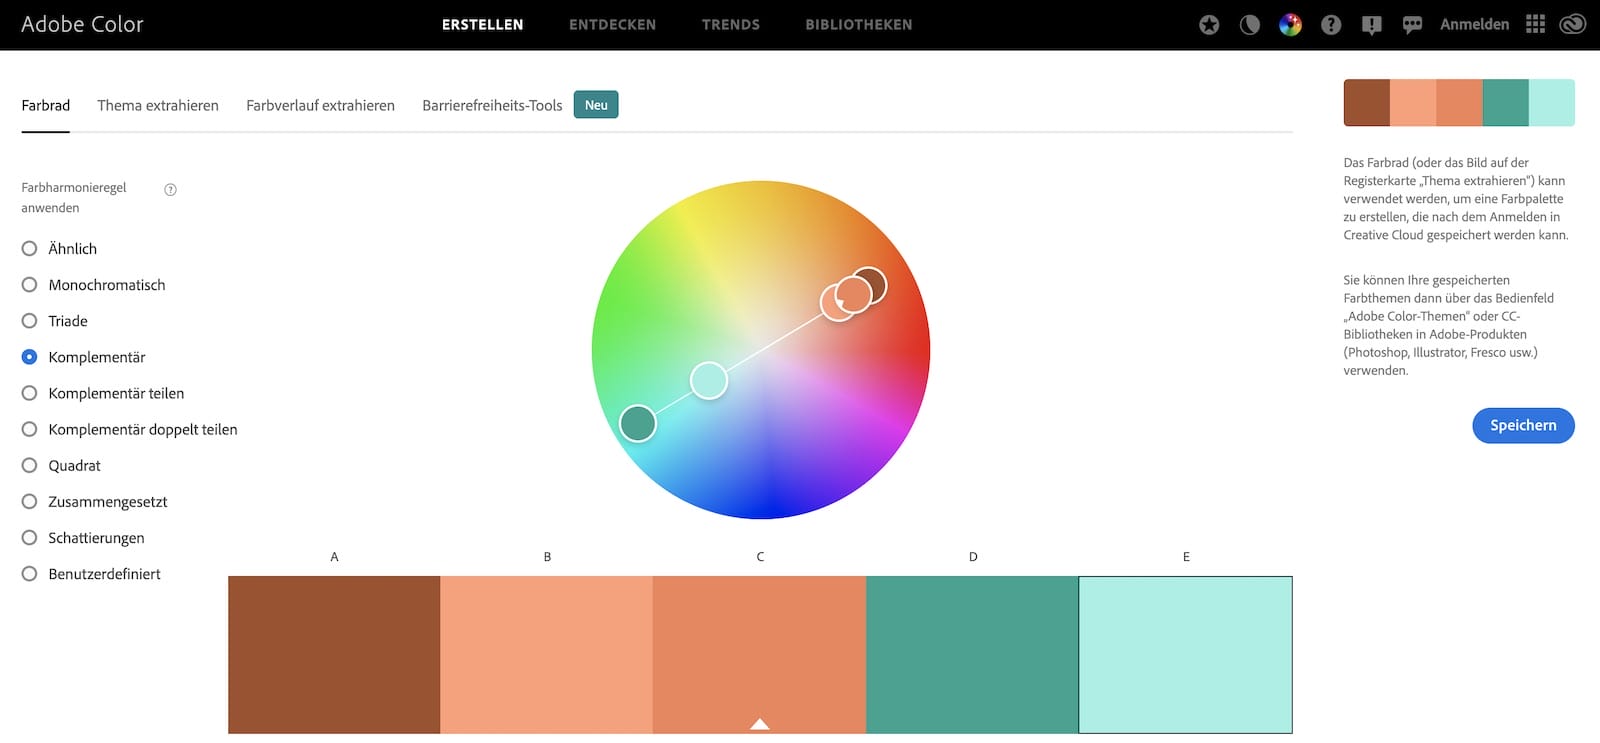Select Komplementär doppelt teilen option
Screen dimensions: 1600x743
30,430
